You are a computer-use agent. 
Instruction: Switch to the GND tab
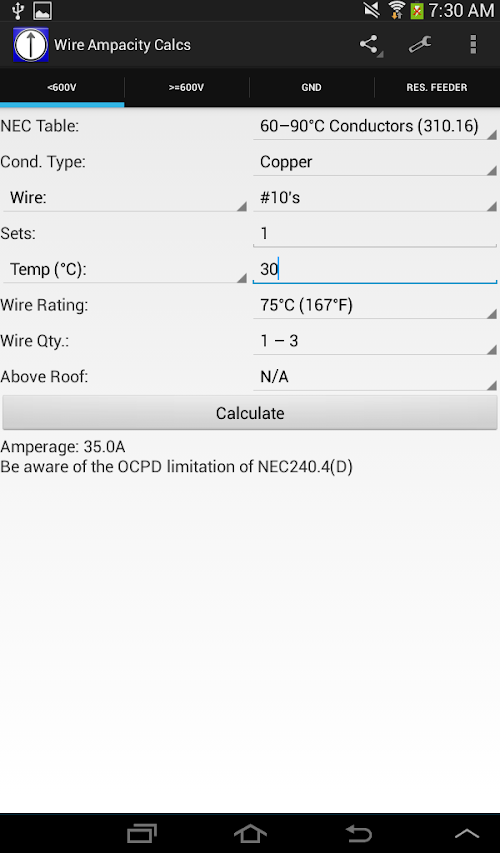pyautogui.click(x=312, y=87)
